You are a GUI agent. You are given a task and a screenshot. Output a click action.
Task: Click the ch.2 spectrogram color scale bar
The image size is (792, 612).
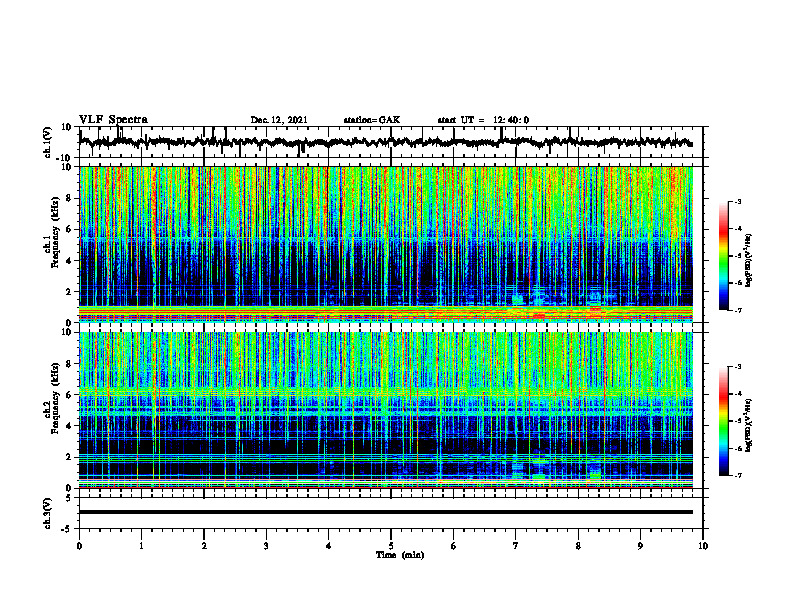pyautogui.click(x=724, y=421)
